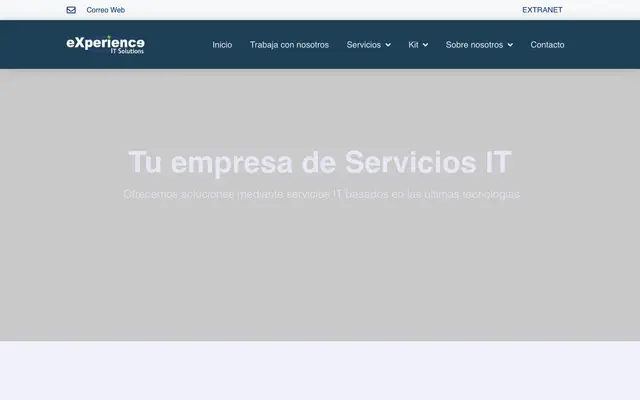Select the Sobre nosotros menu item

(474, 44)
